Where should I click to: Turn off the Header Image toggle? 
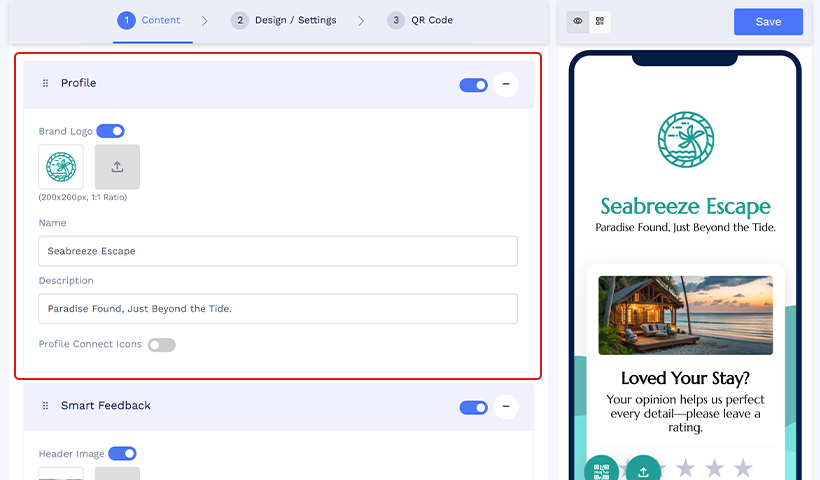click(122, 454)
